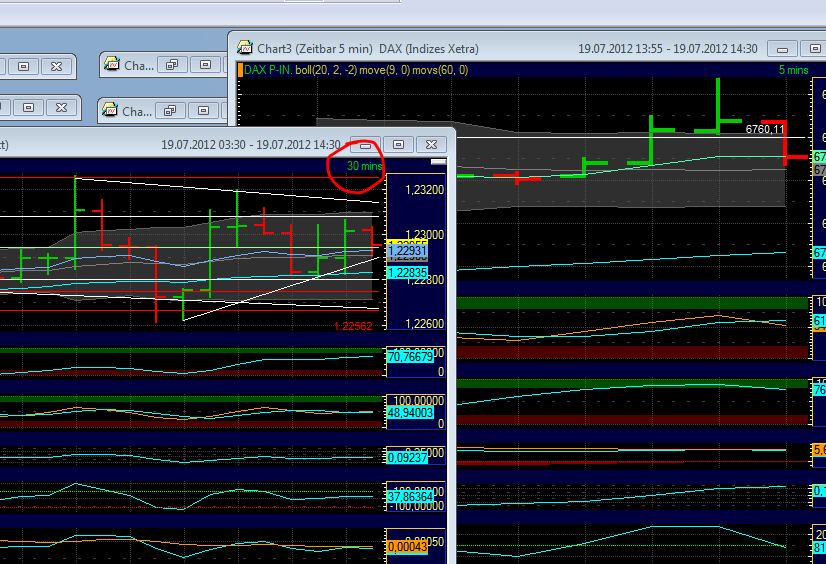Click the 30 mins timeframe label
This screenshot has width=826, height=564.
click(x=365, y=166)
